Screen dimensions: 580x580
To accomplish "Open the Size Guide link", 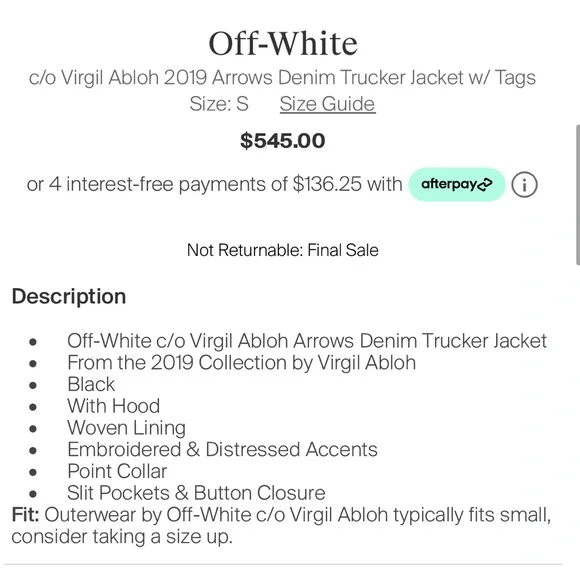I will tap(327, 104).
